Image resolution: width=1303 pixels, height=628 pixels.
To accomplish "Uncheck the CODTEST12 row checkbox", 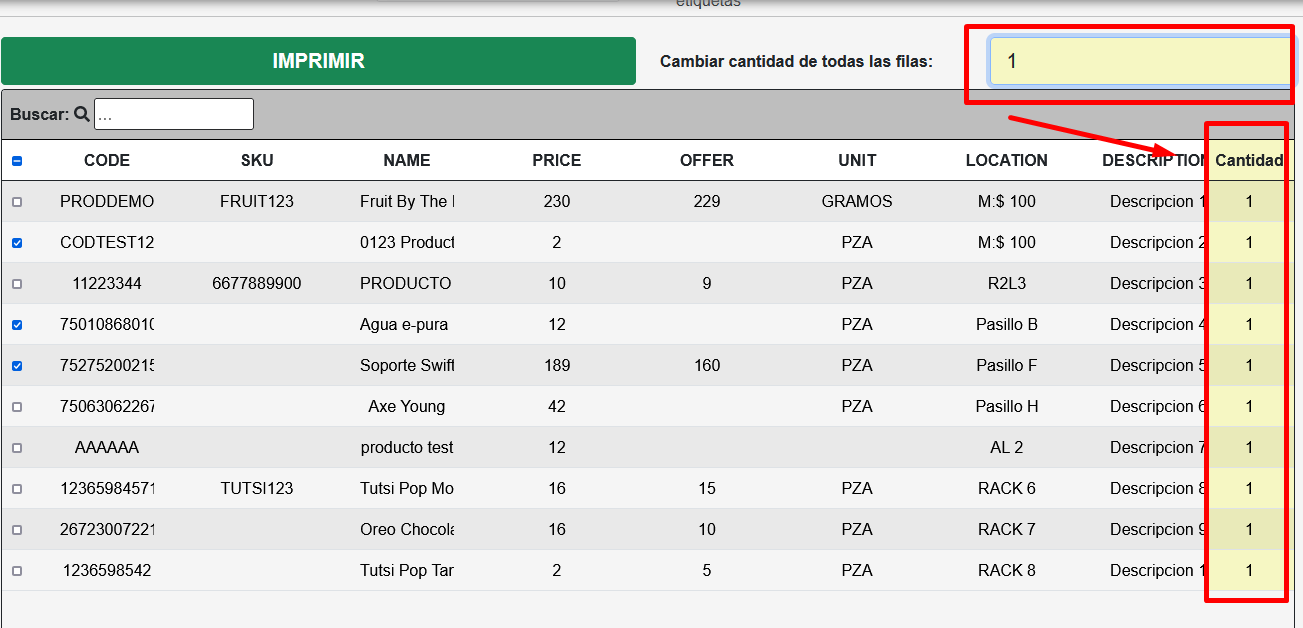I will tap(17, 243).
